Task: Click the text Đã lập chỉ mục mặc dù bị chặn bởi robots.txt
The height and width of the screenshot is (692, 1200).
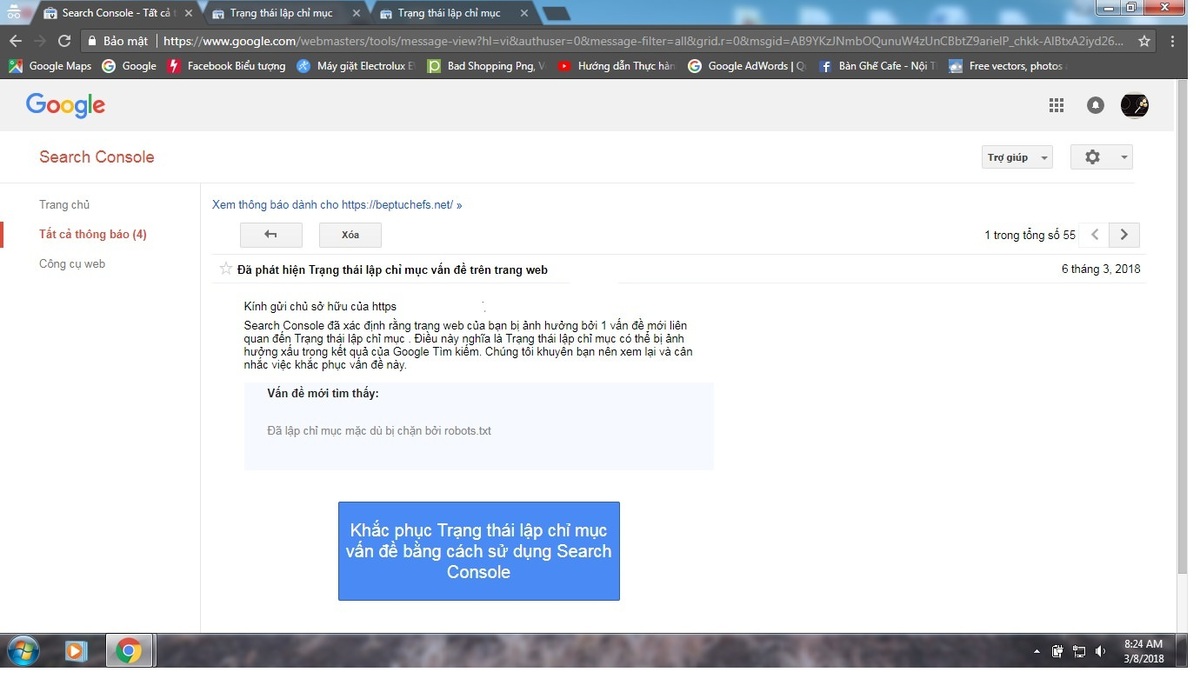Action: 379,431
